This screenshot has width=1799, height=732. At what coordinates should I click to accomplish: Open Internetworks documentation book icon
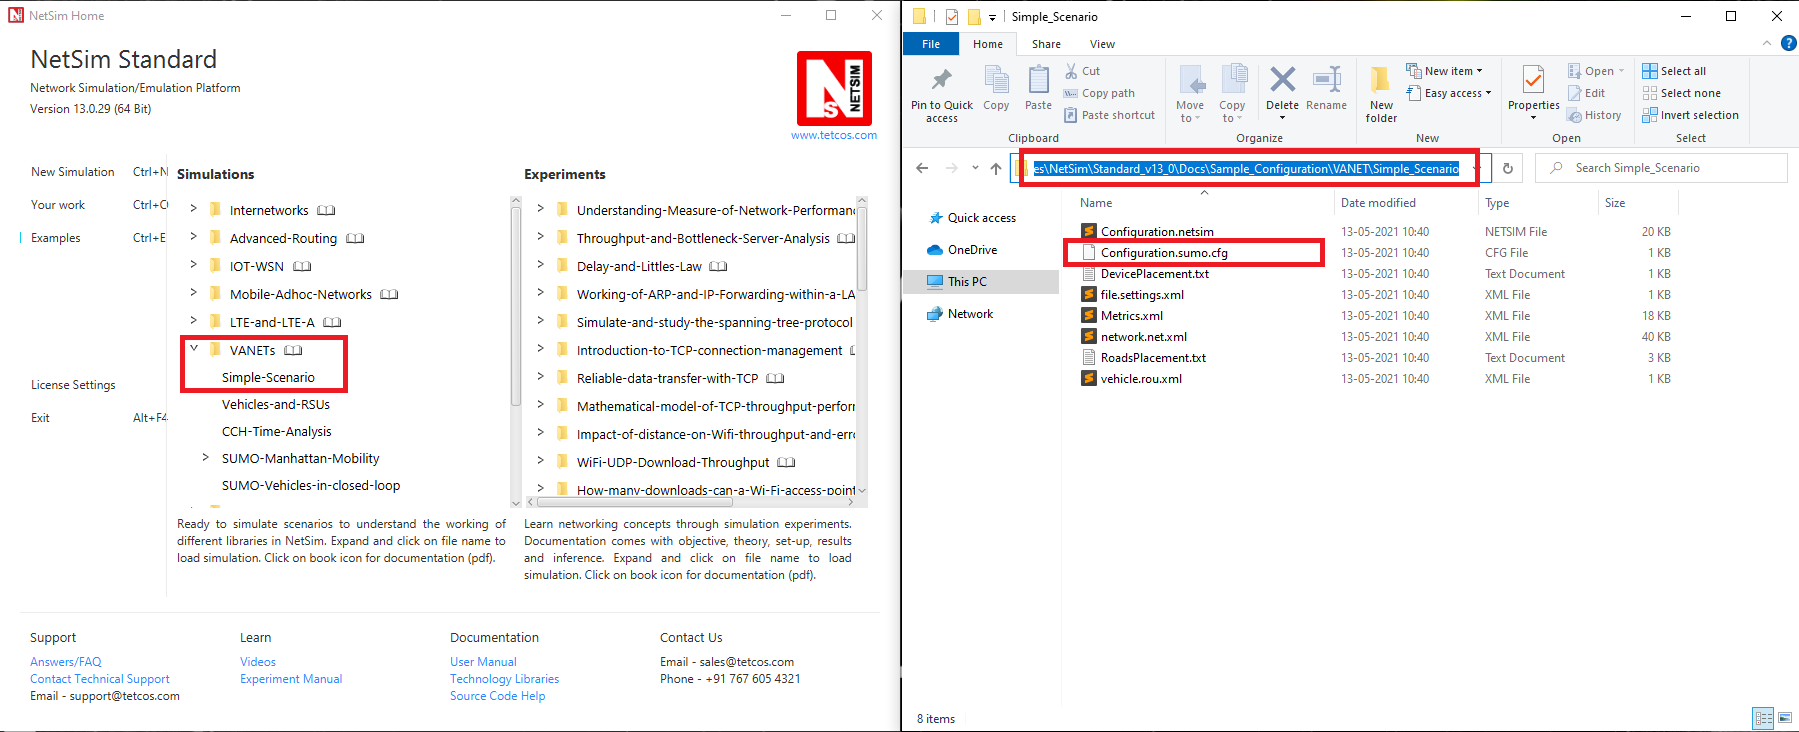[x=326, y=210]
